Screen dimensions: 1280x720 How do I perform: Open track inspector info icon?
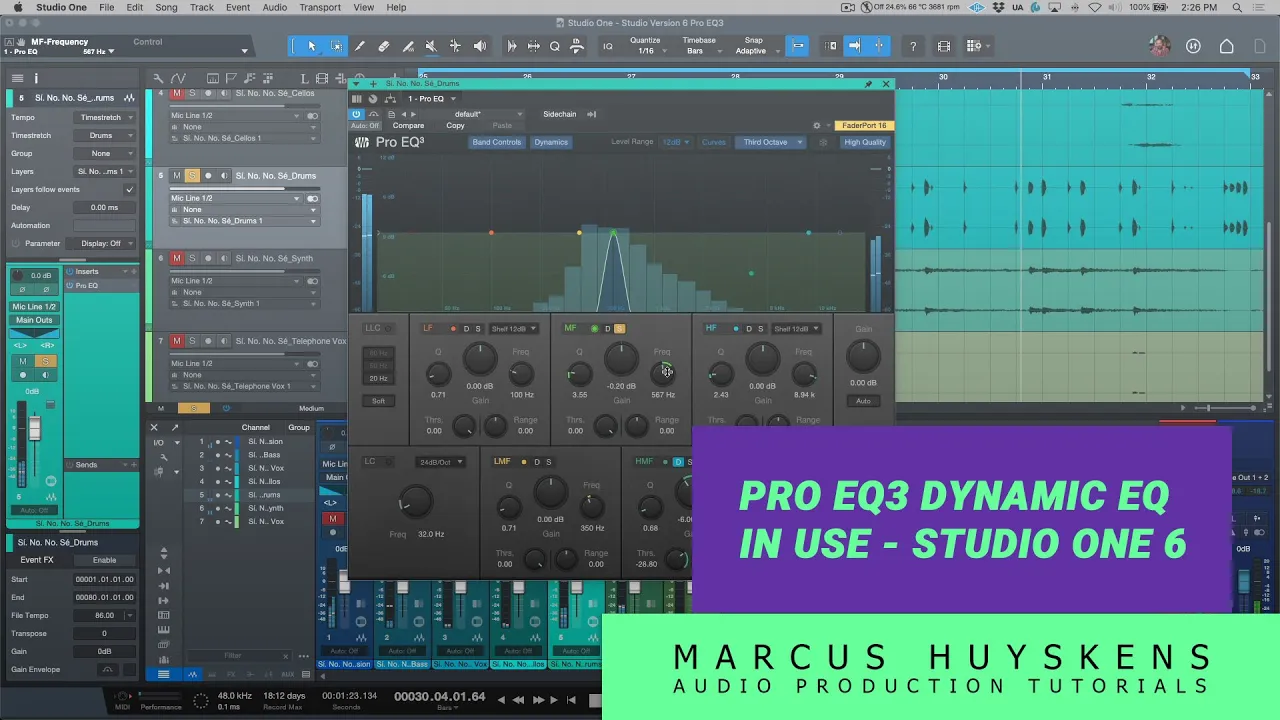click(x=36, y=78)
